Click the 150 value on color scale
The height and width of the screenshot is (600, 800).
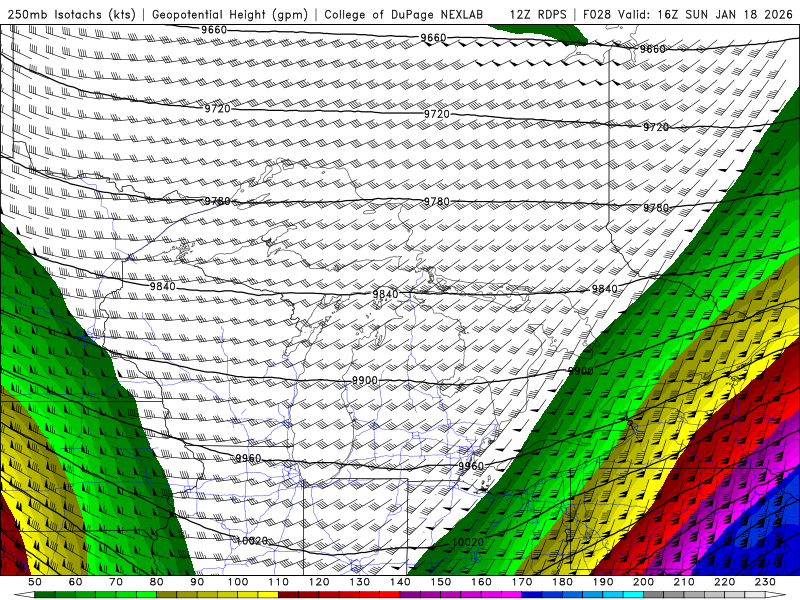pos(441,582)
